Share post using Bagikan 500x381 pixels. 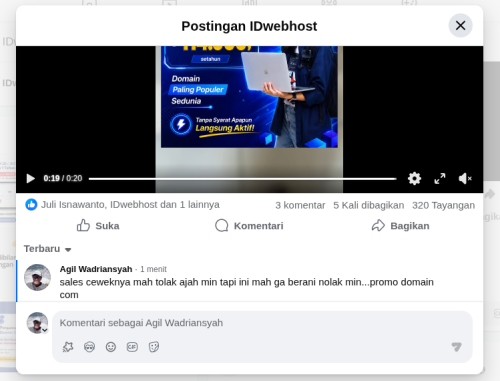coord(400,226)
